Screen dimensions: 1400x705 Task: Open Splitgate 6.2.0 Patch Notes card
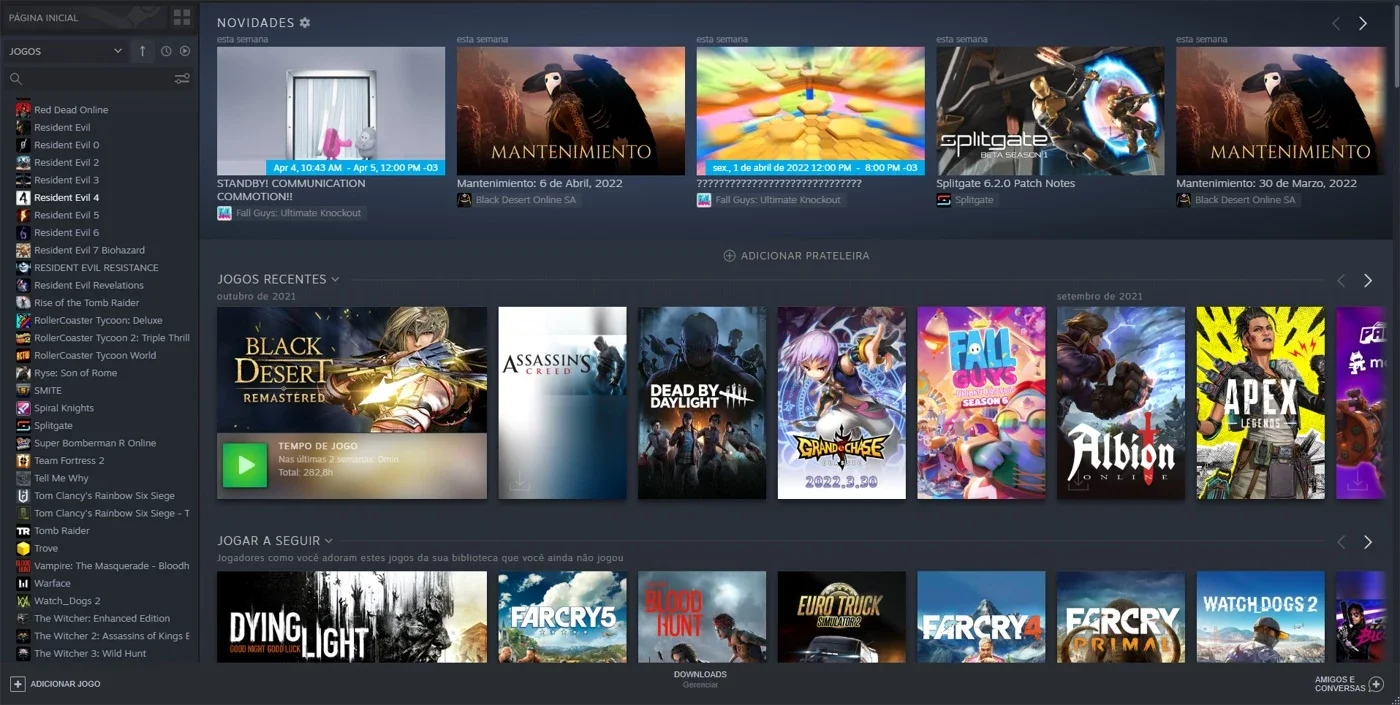tap(1050, 111)
